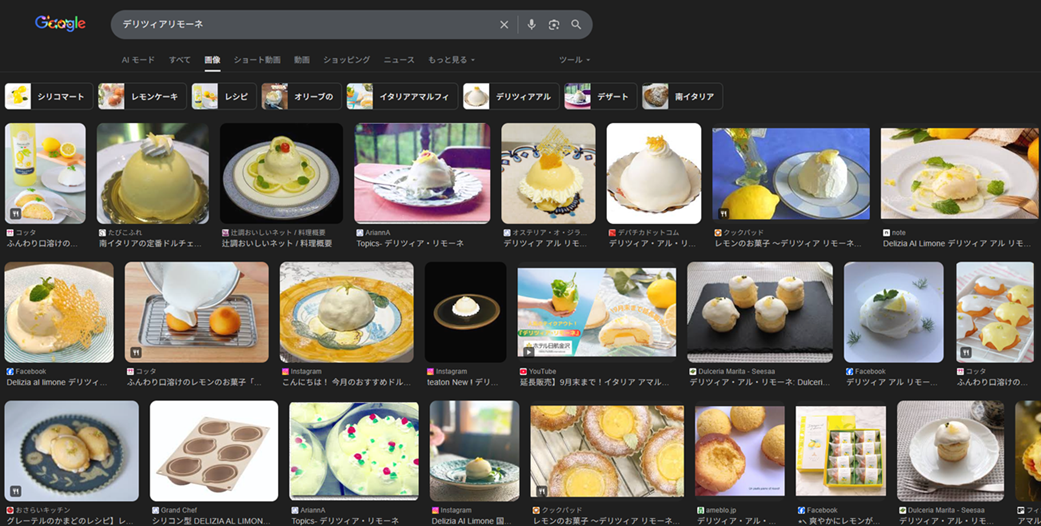Click the magnifying glass search icon
This screenshot has height=526, width=1041.
click(576, 25)
